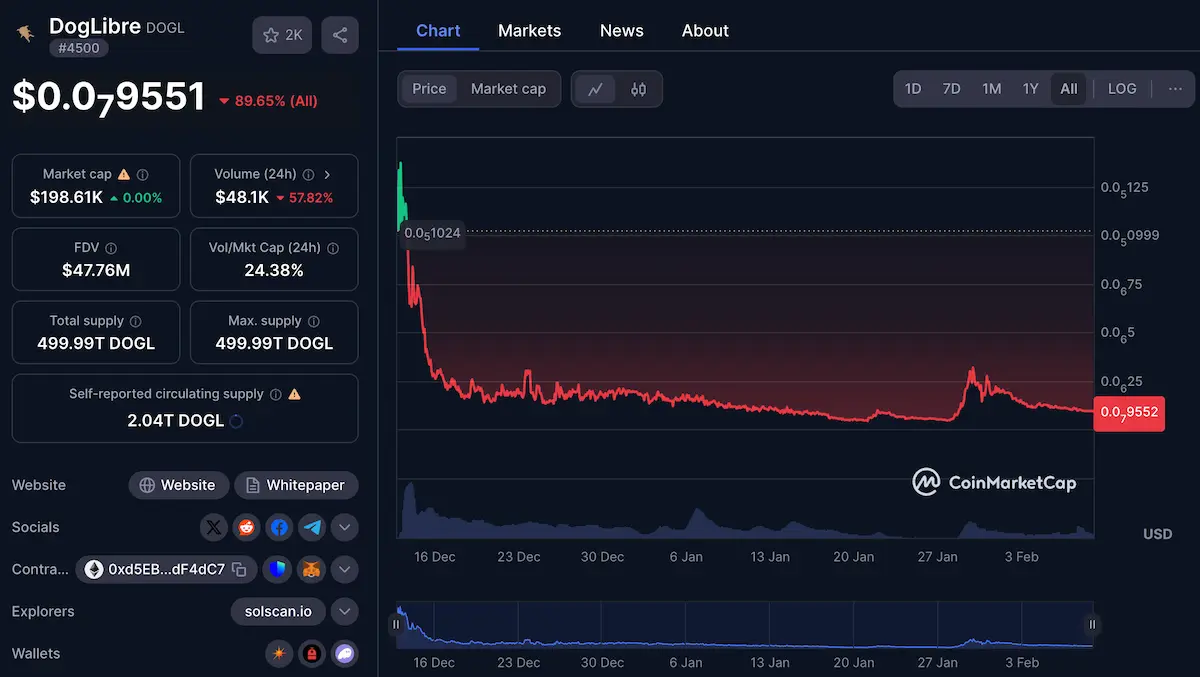Expand Volume (24h) details arrow
The image size is (1200, 677).
[x=327, y=174]
